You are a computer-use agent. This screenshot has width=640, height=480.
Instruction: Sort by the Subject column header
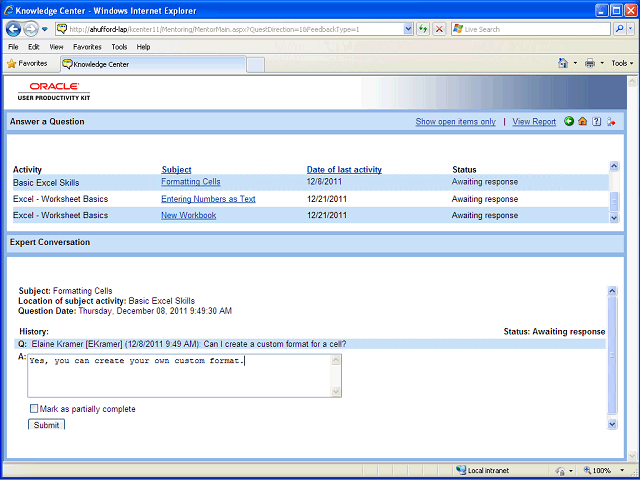point(176,170)
